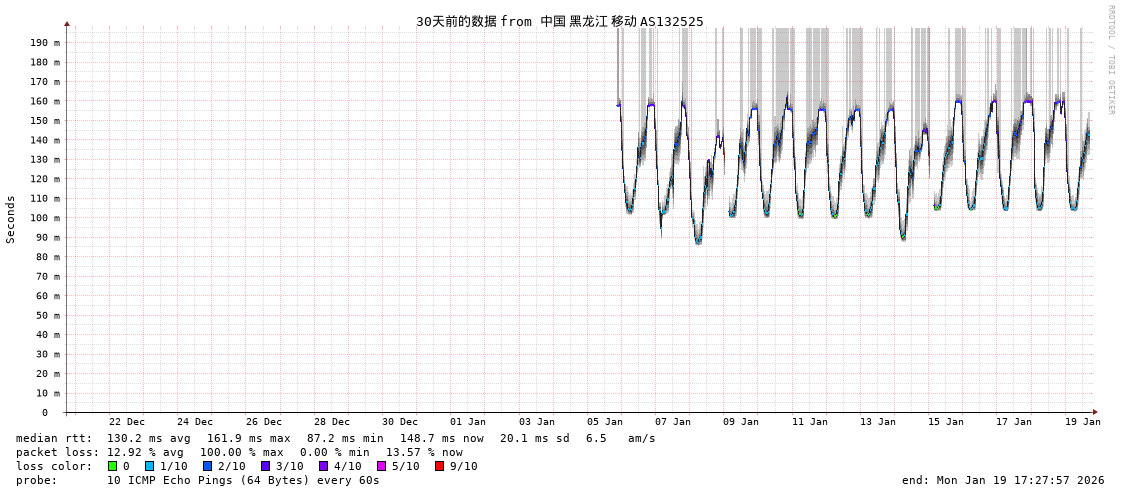
Task: Select the 01 Jan x-axis label
Action: (x=468, y=422)
